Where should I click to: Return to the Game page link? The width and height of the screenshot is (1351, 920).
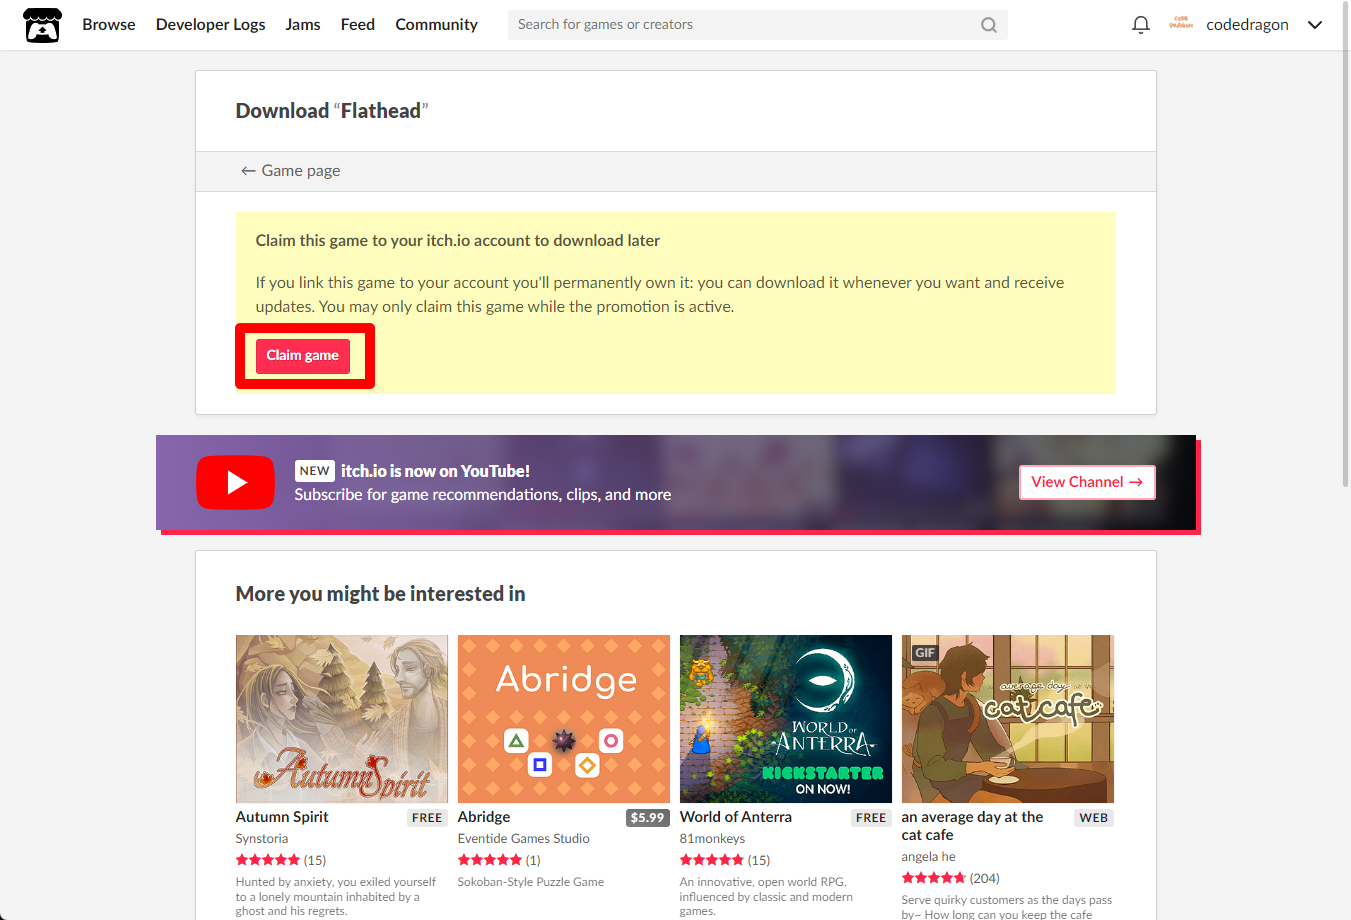coord(290,171)
